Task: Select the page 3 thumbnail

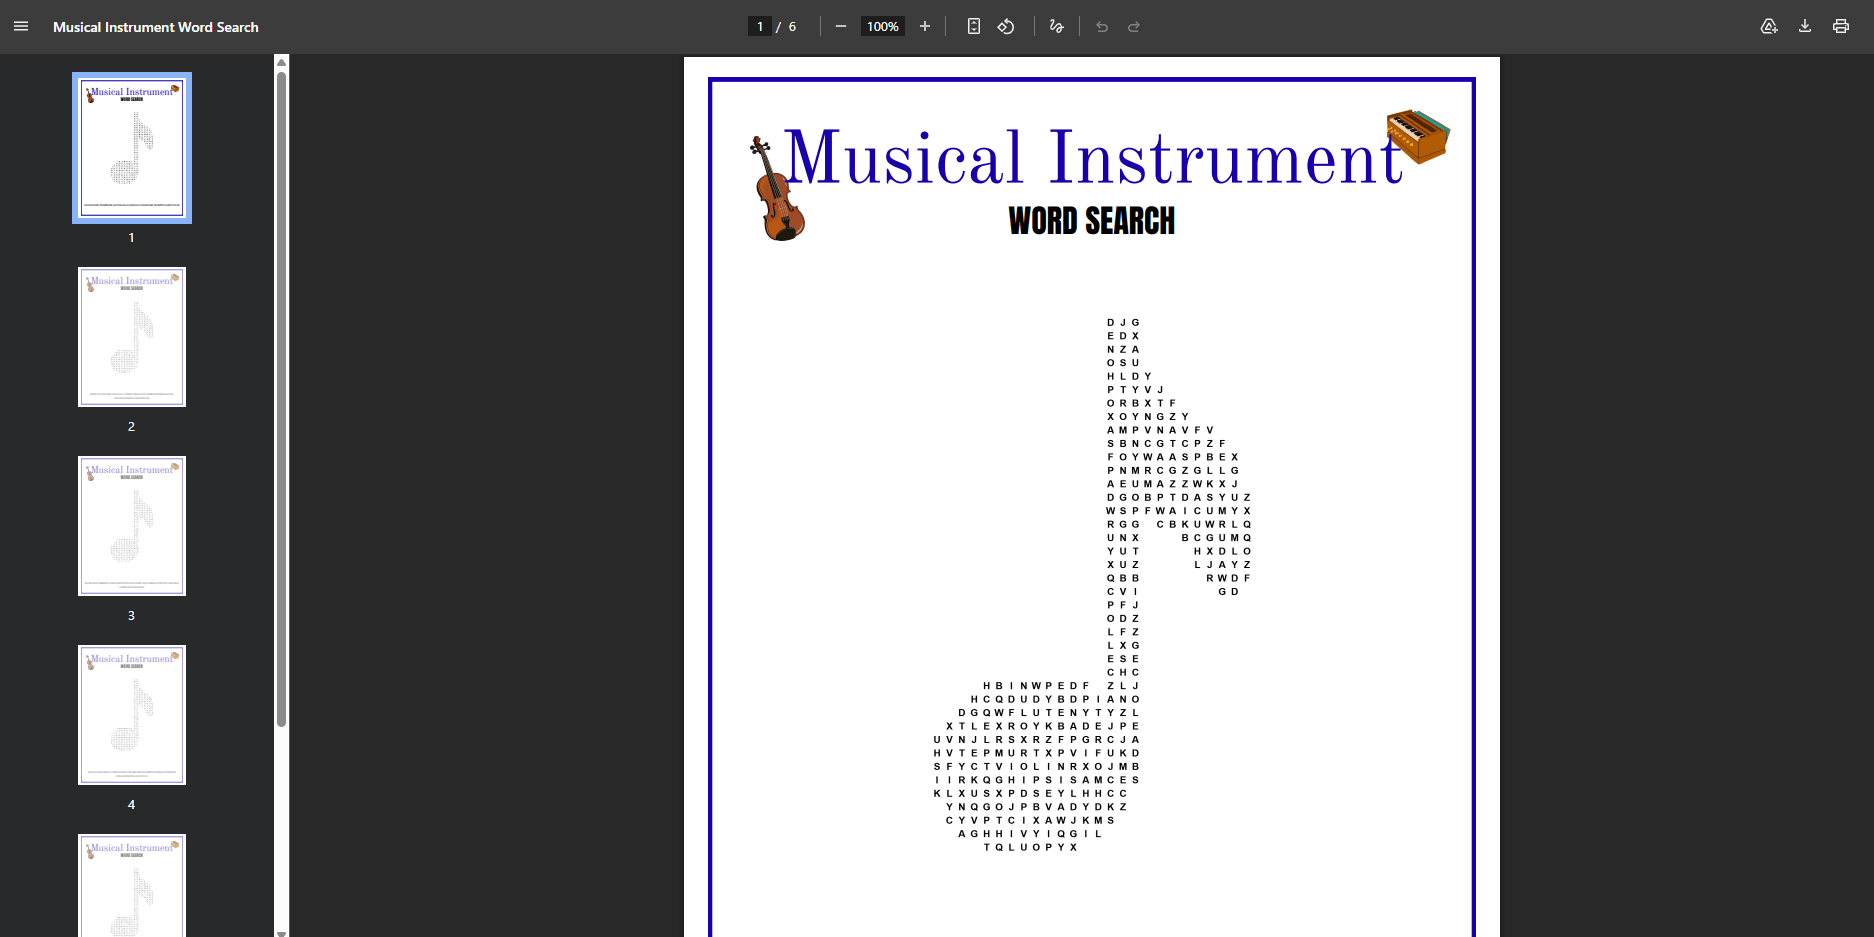Action: [x=131, y=526]
